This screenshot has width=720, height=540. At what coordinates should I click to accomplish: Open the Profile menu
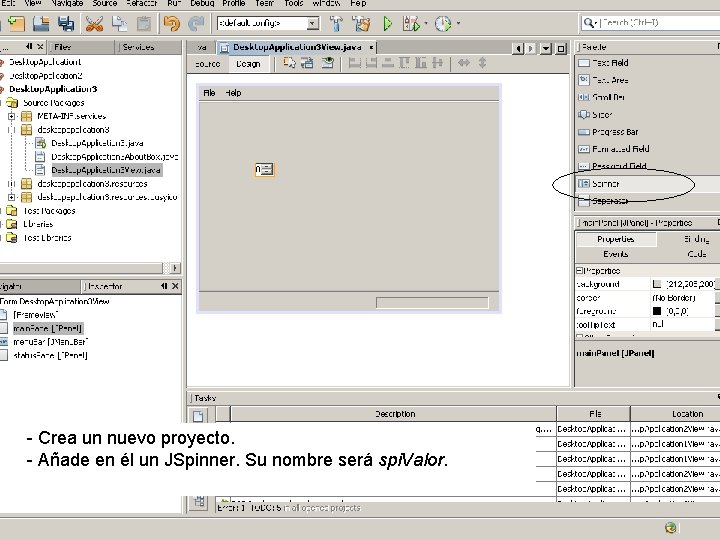(234, 3)
